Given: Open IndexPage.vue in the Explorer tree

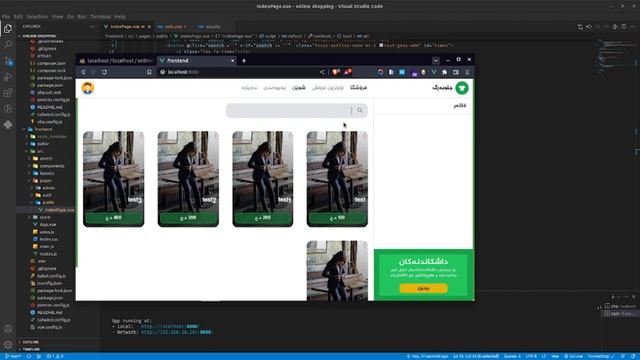Looking at the screenshot, I should point(59,210).
